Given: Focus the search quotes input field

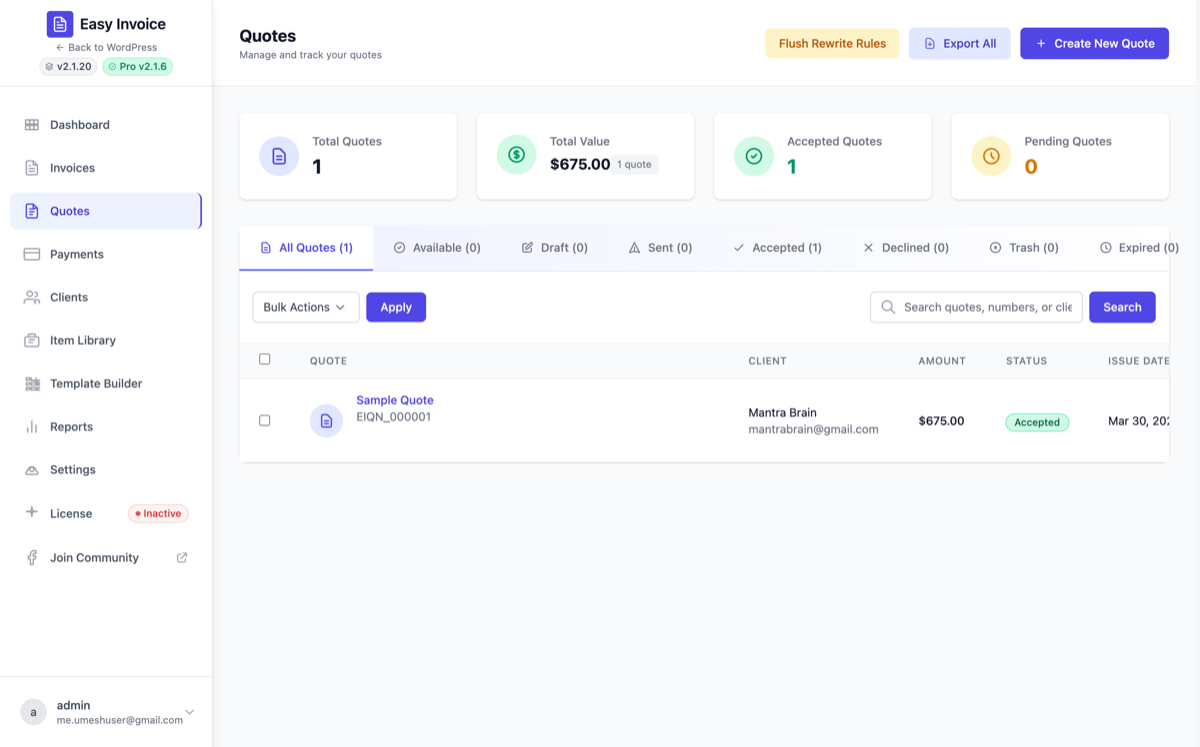Looking at the screenshot, I should (976, 307).
